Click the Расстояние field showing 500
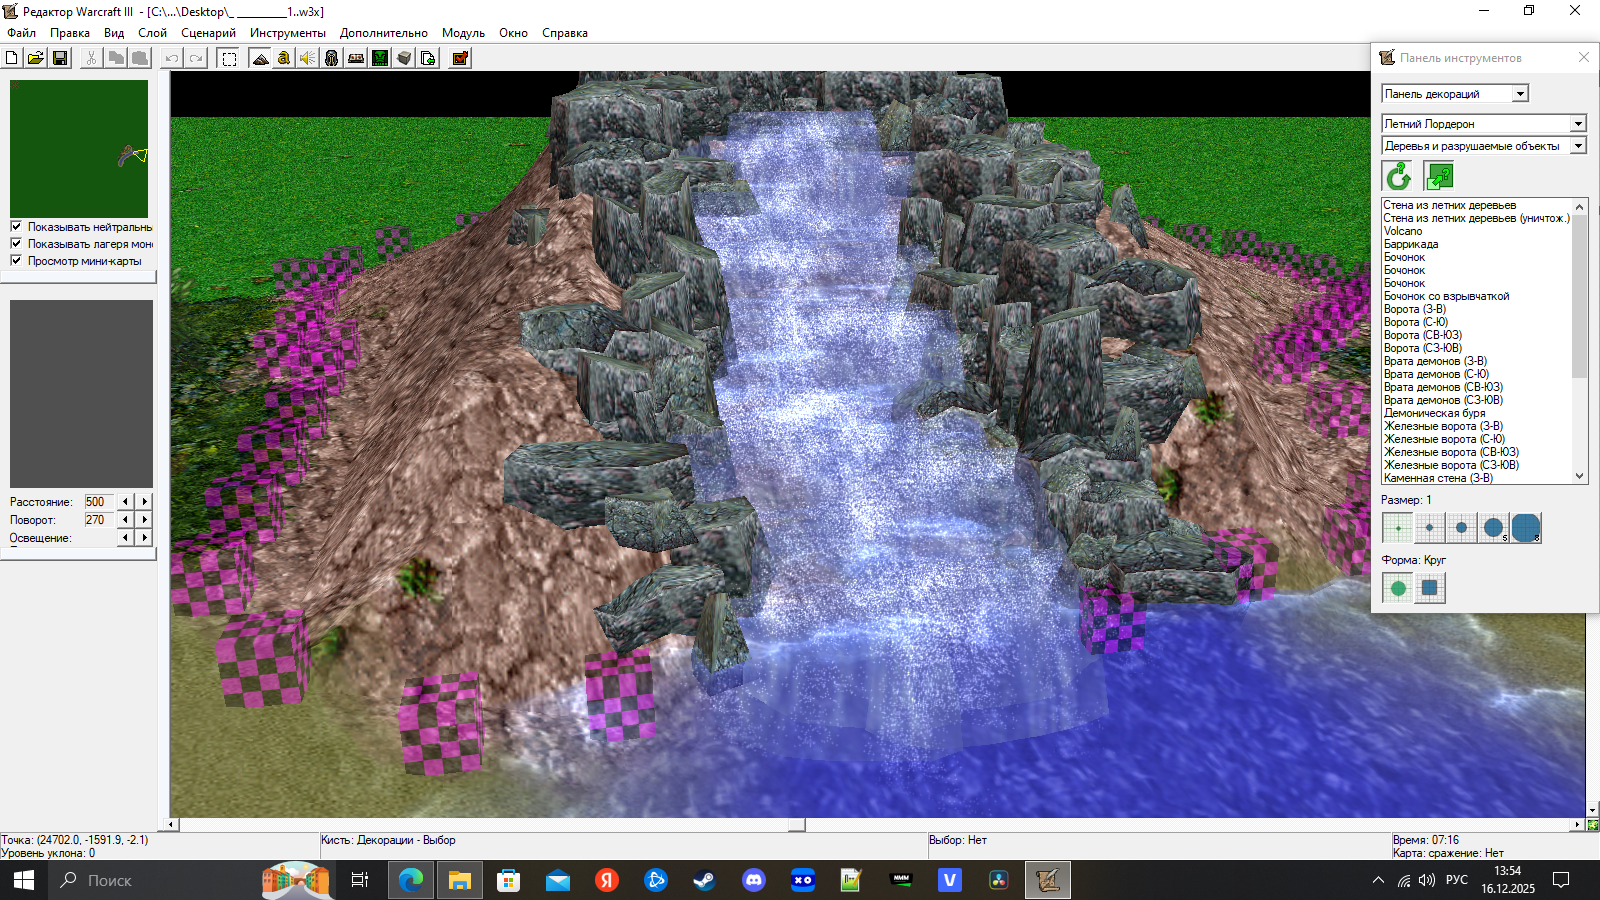 (99, 502)
